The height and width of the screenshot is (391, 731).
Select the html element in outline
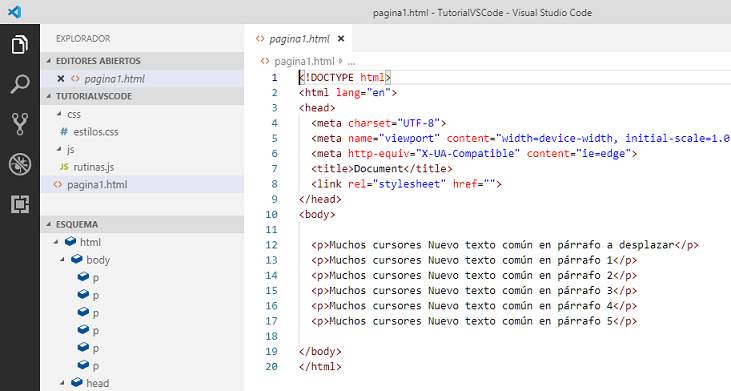click(x=90, y=242)
